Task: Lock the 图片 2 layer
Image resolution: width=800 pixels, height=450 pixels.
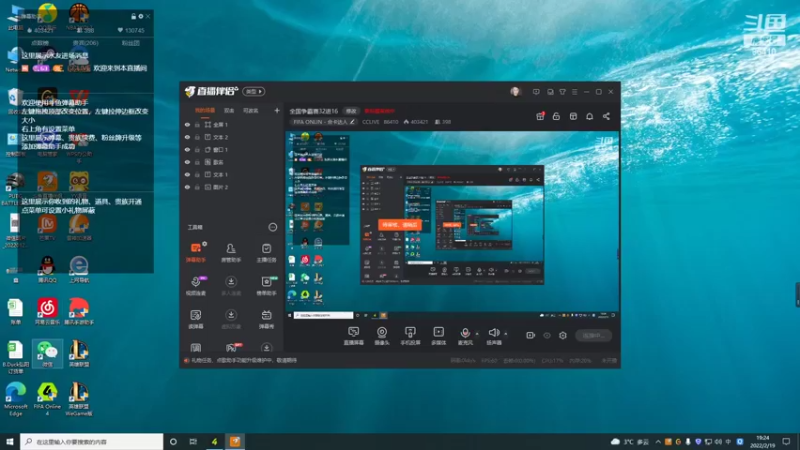Action: [197, 187]
